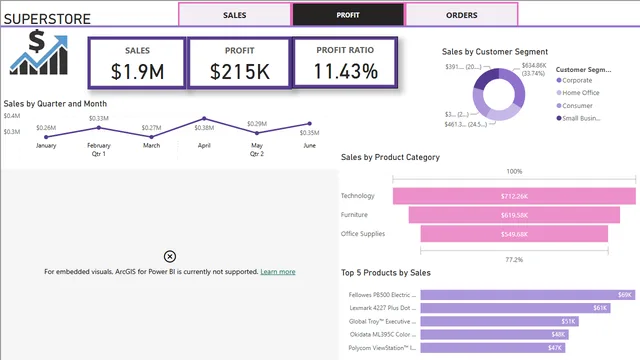Click the $461.3 (24.5) donut label
The height and width of the screenshot is (360, 640).
tap(465, 124)
